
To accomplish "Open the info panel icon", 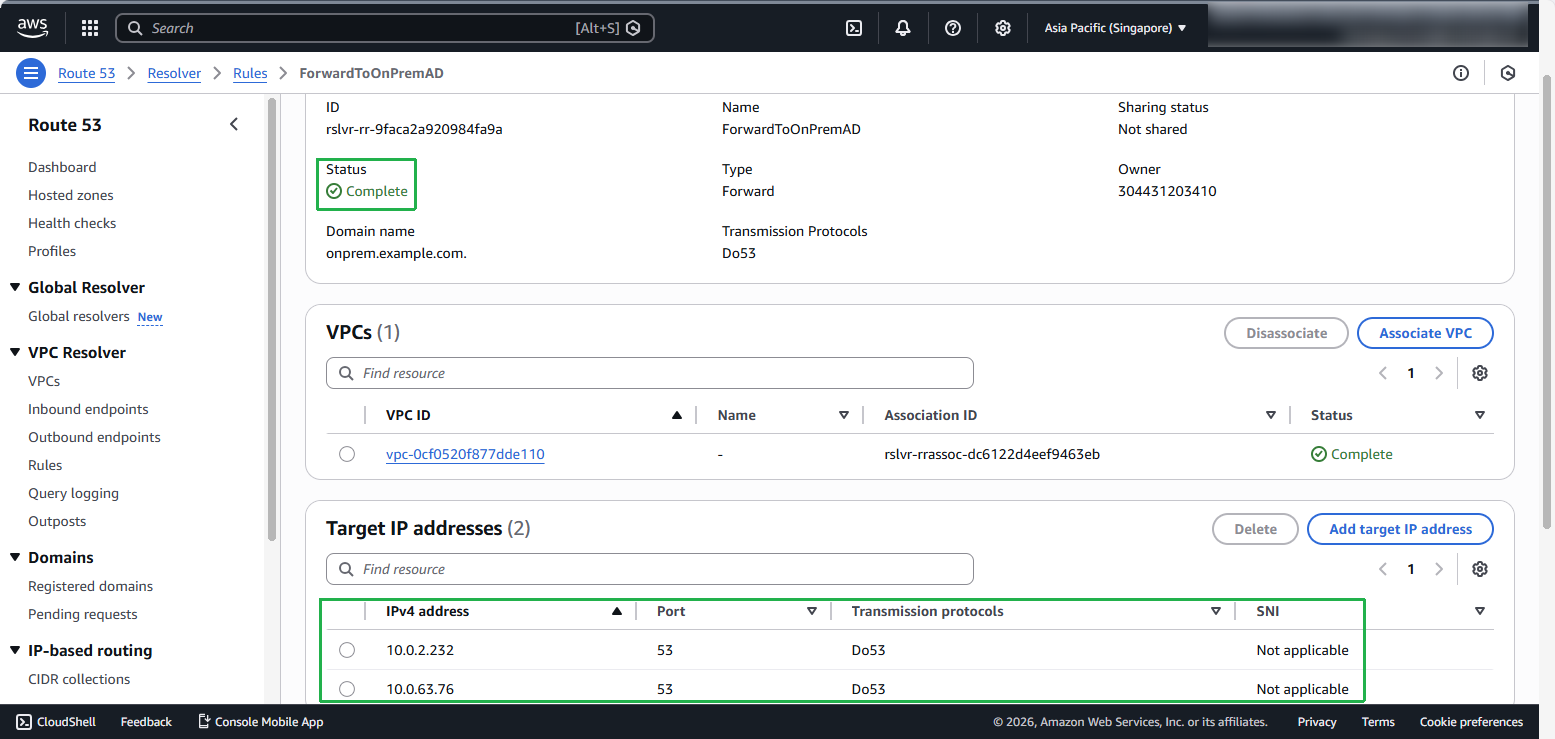I will click(x=1461, y=73).
